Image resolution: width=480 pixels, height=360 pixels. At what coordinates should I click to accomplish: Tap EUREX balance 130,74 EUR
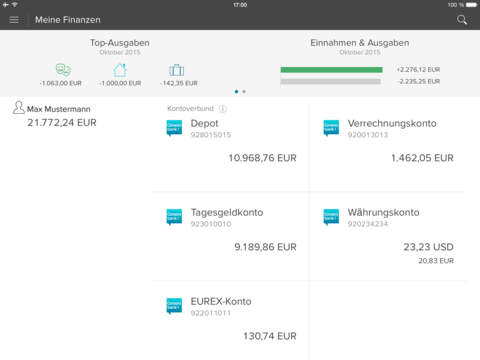click(270, 336)
